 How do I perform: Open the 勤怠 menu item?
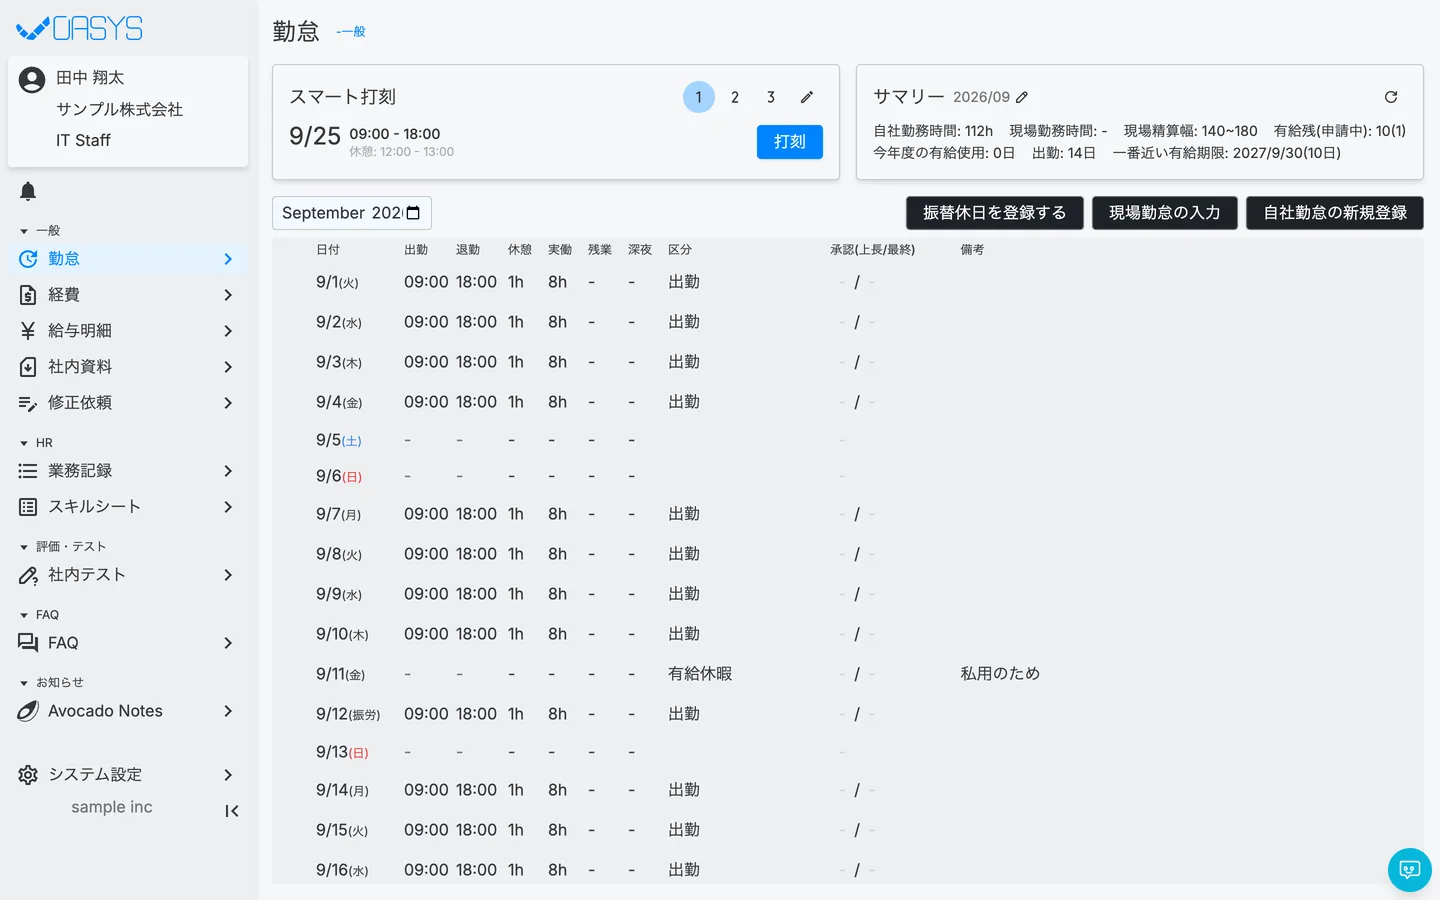point(128,259)
